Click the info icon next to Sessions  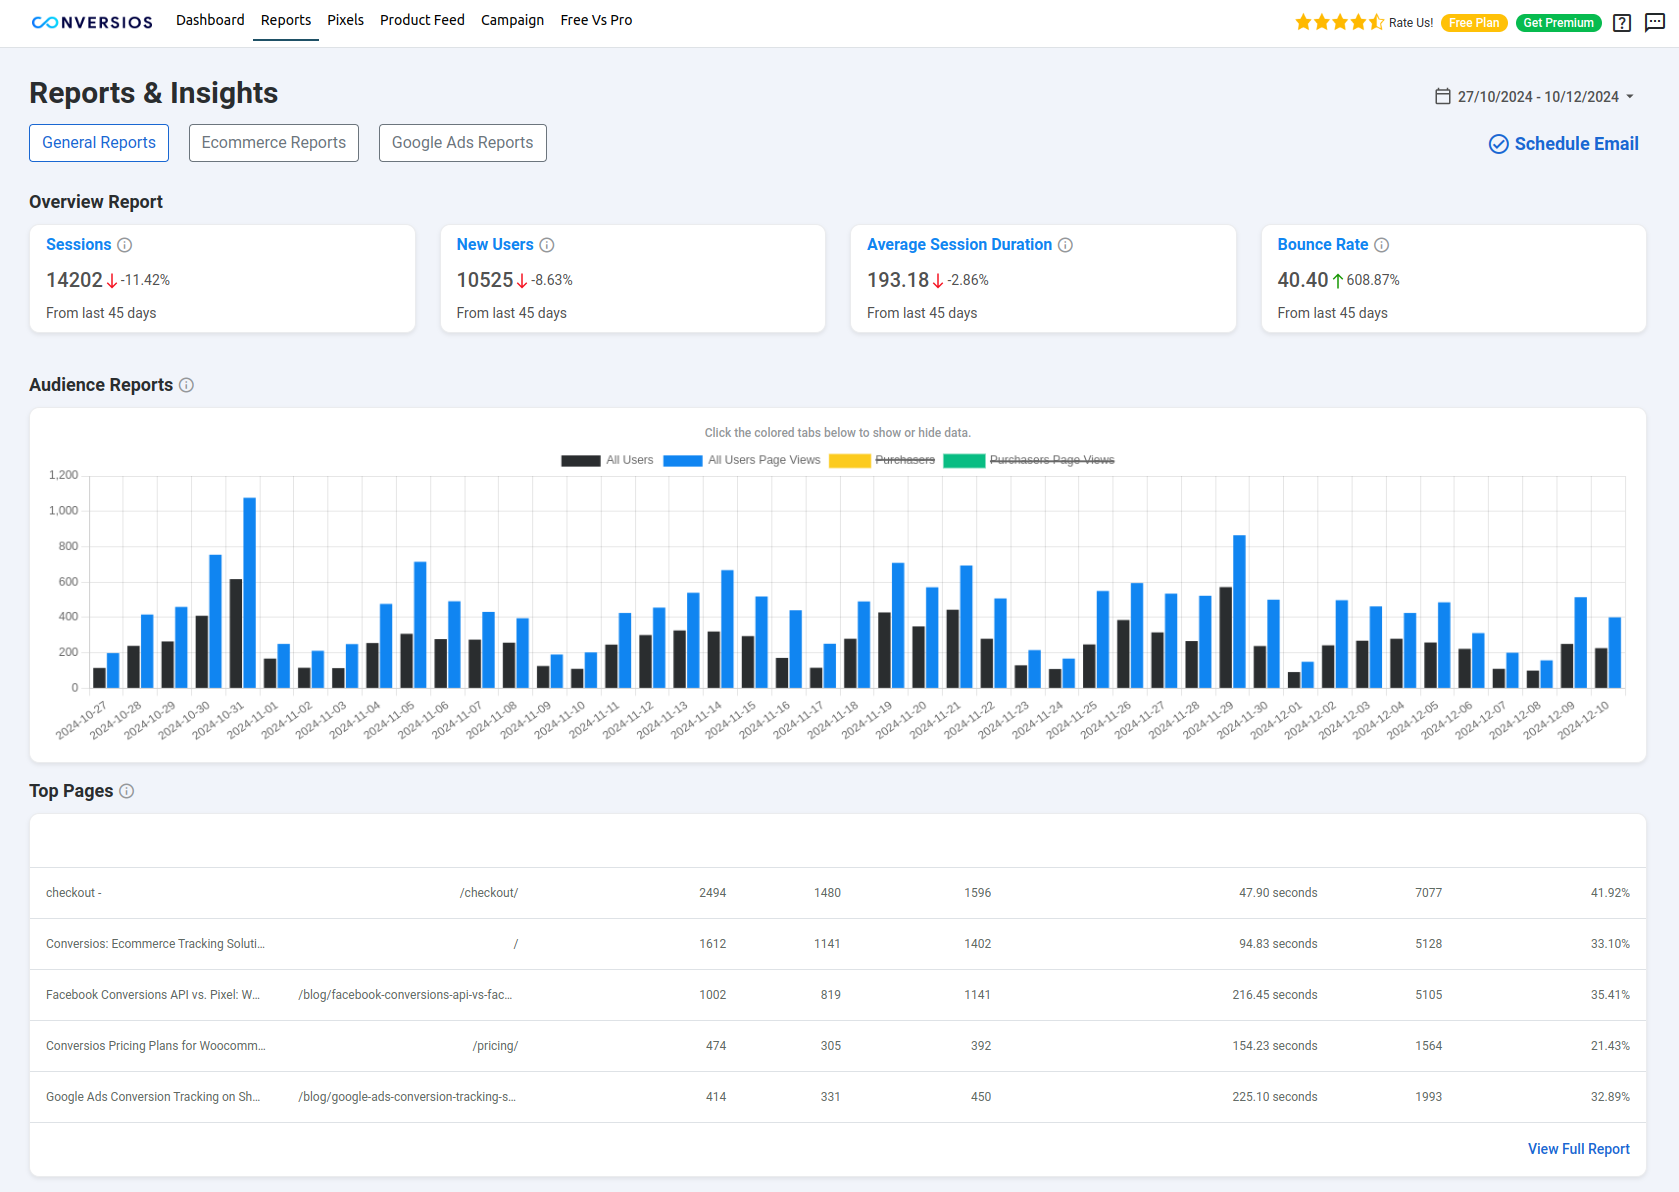point(125,244)
